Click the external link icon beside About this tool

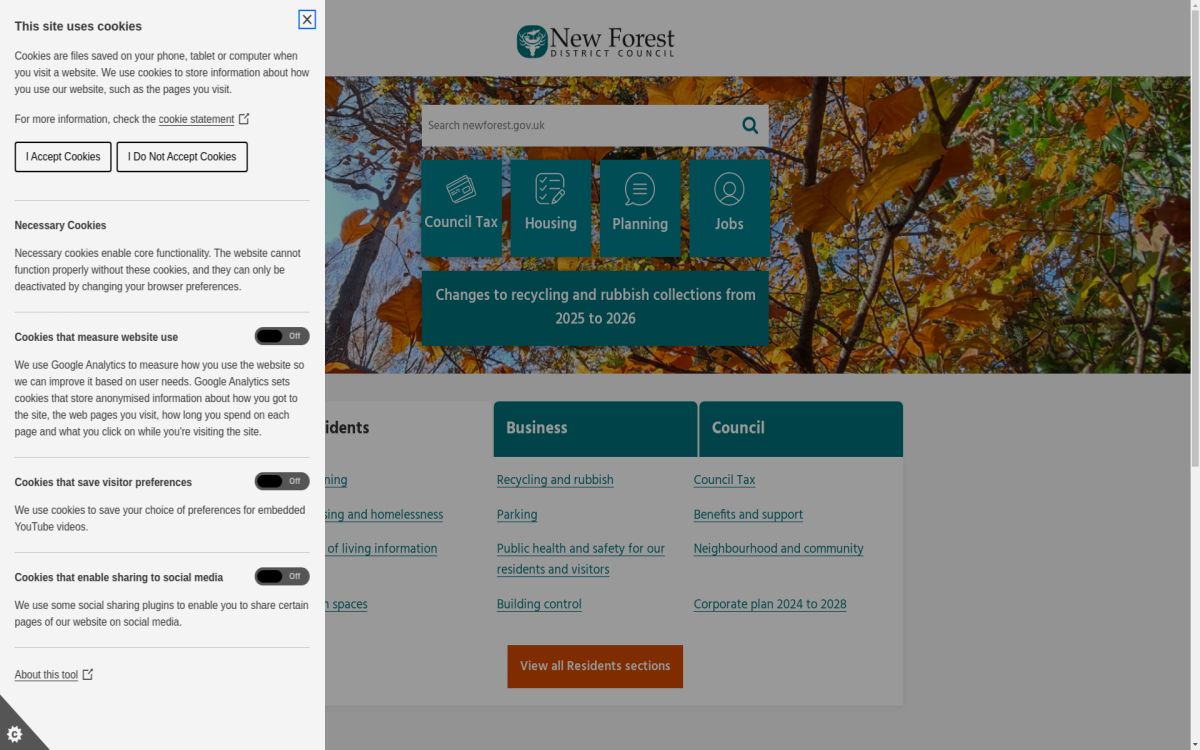[87, 673]
